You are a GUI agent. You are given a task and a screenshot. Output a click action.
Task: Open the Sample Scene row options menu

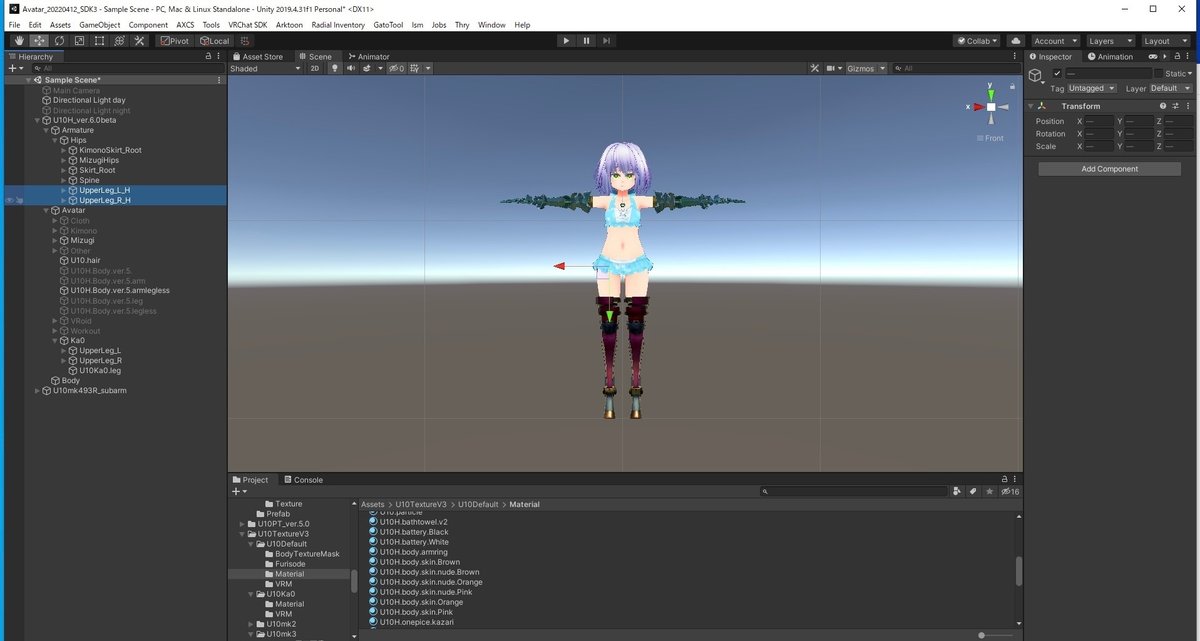tap(219, 79)
